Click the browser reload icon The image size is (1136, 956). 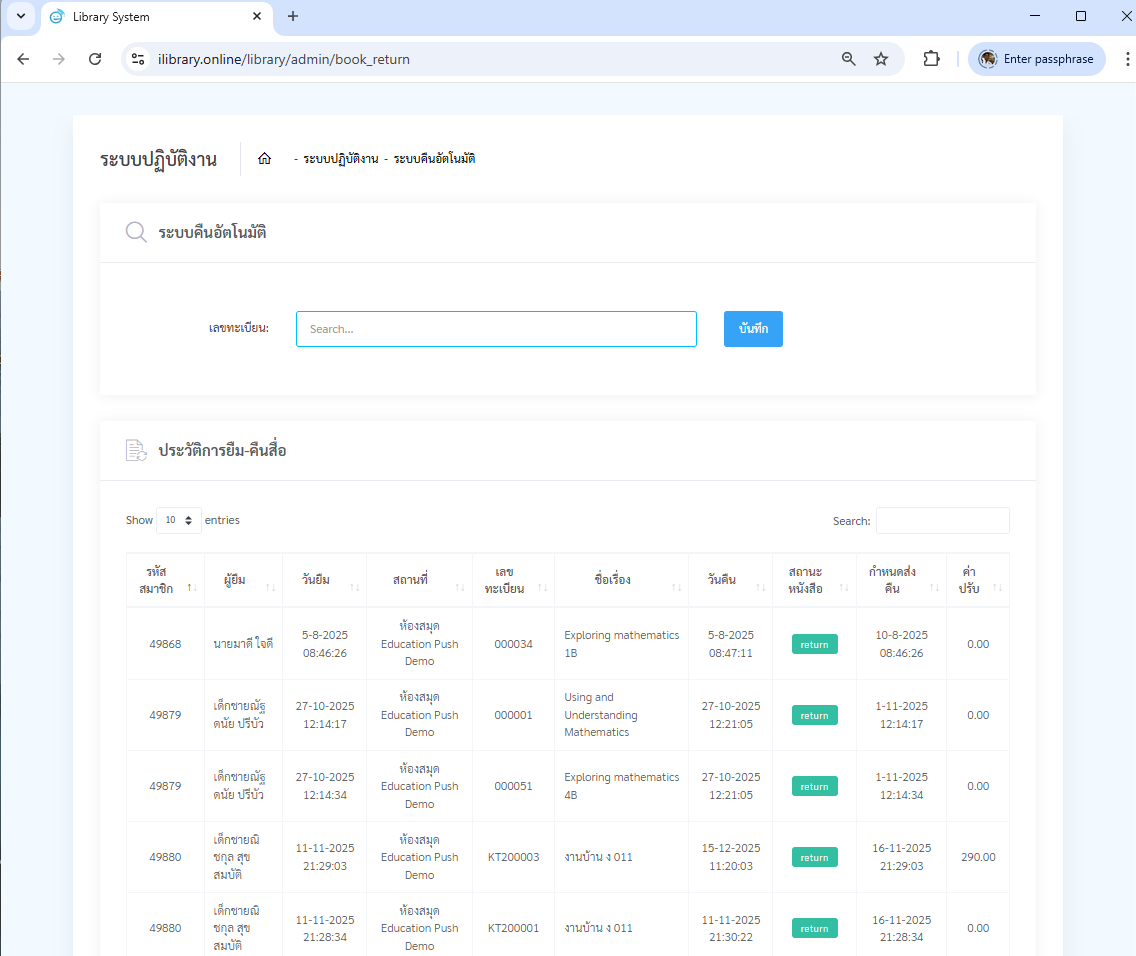coord(95,59)
